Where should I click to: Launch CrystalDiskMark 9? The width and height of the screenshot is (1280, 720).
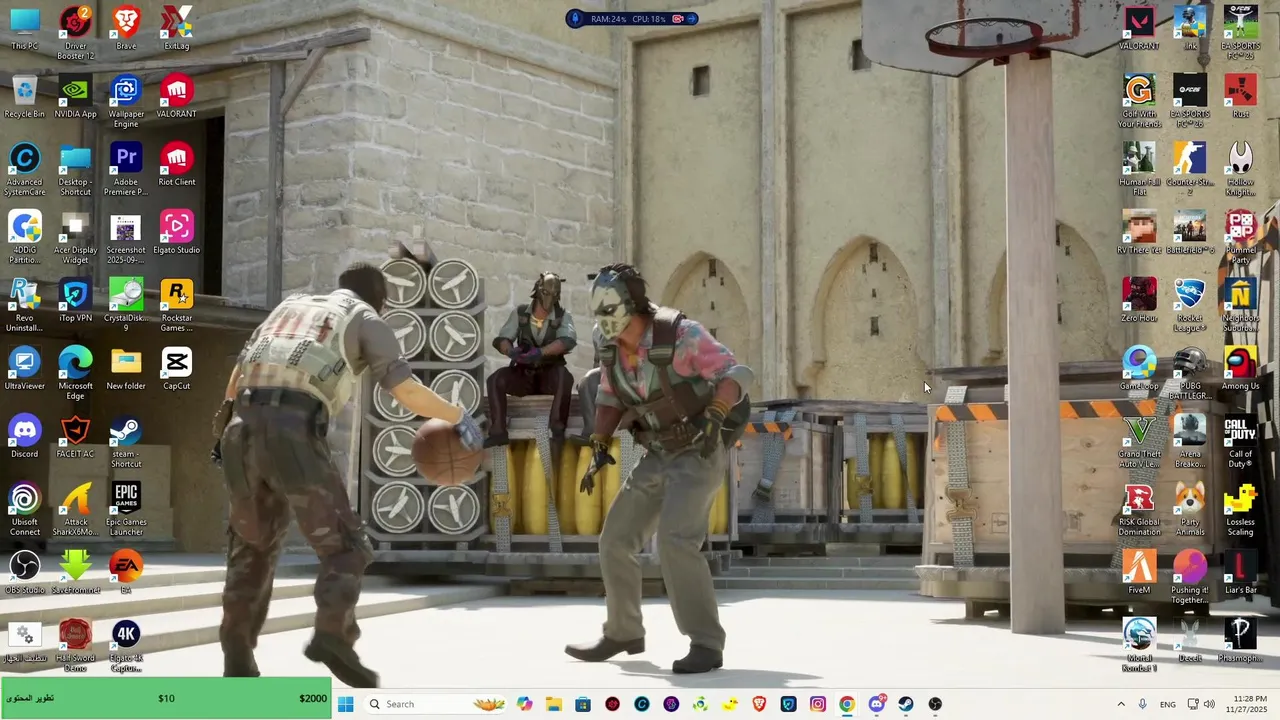[x=126, y=304]
